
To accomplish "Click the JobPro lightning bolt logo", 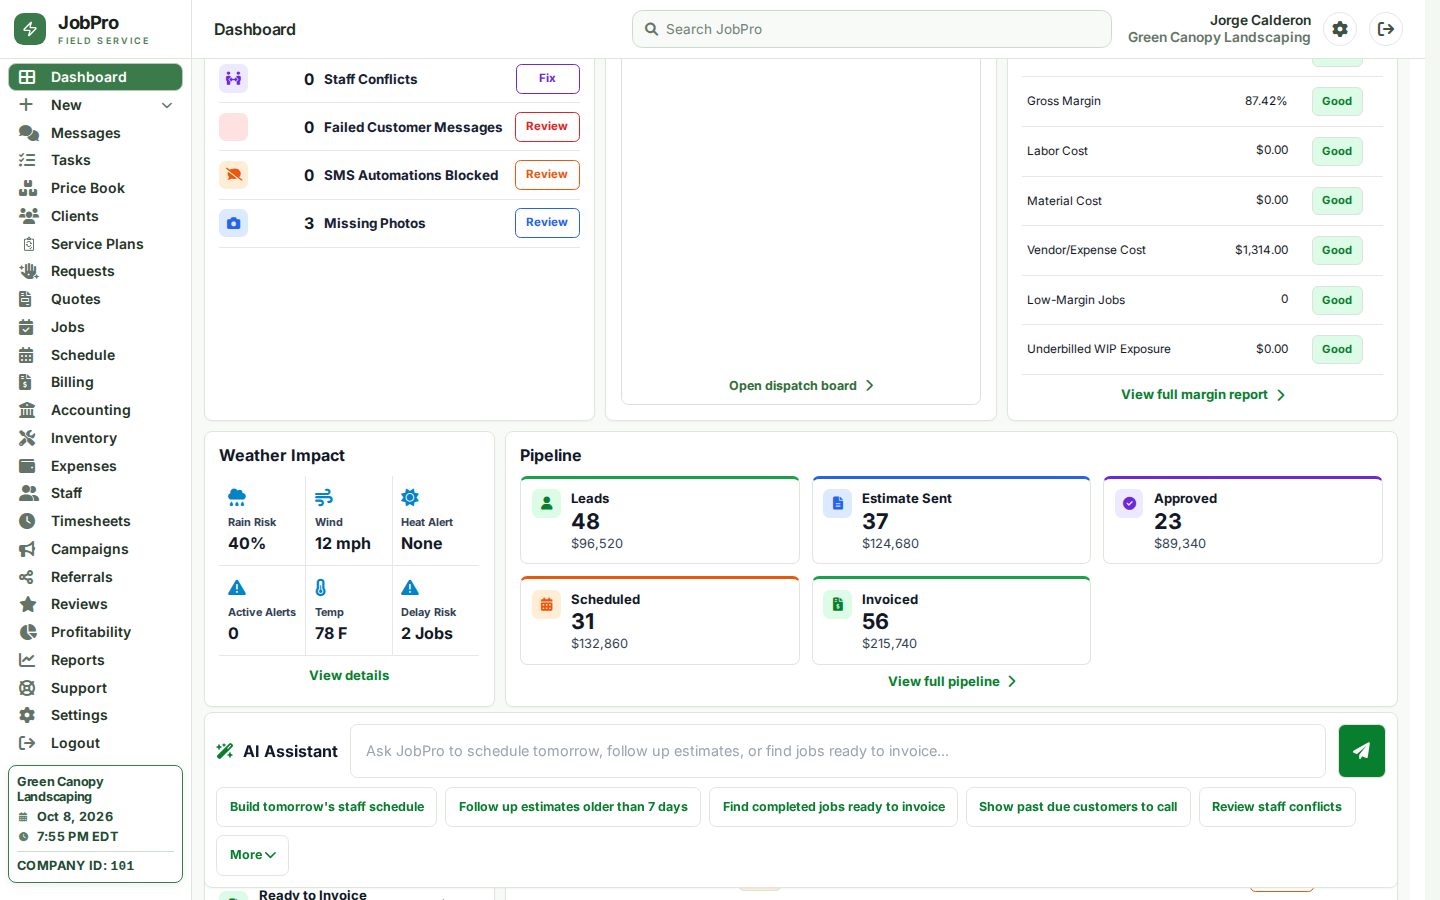I will 30,29.
